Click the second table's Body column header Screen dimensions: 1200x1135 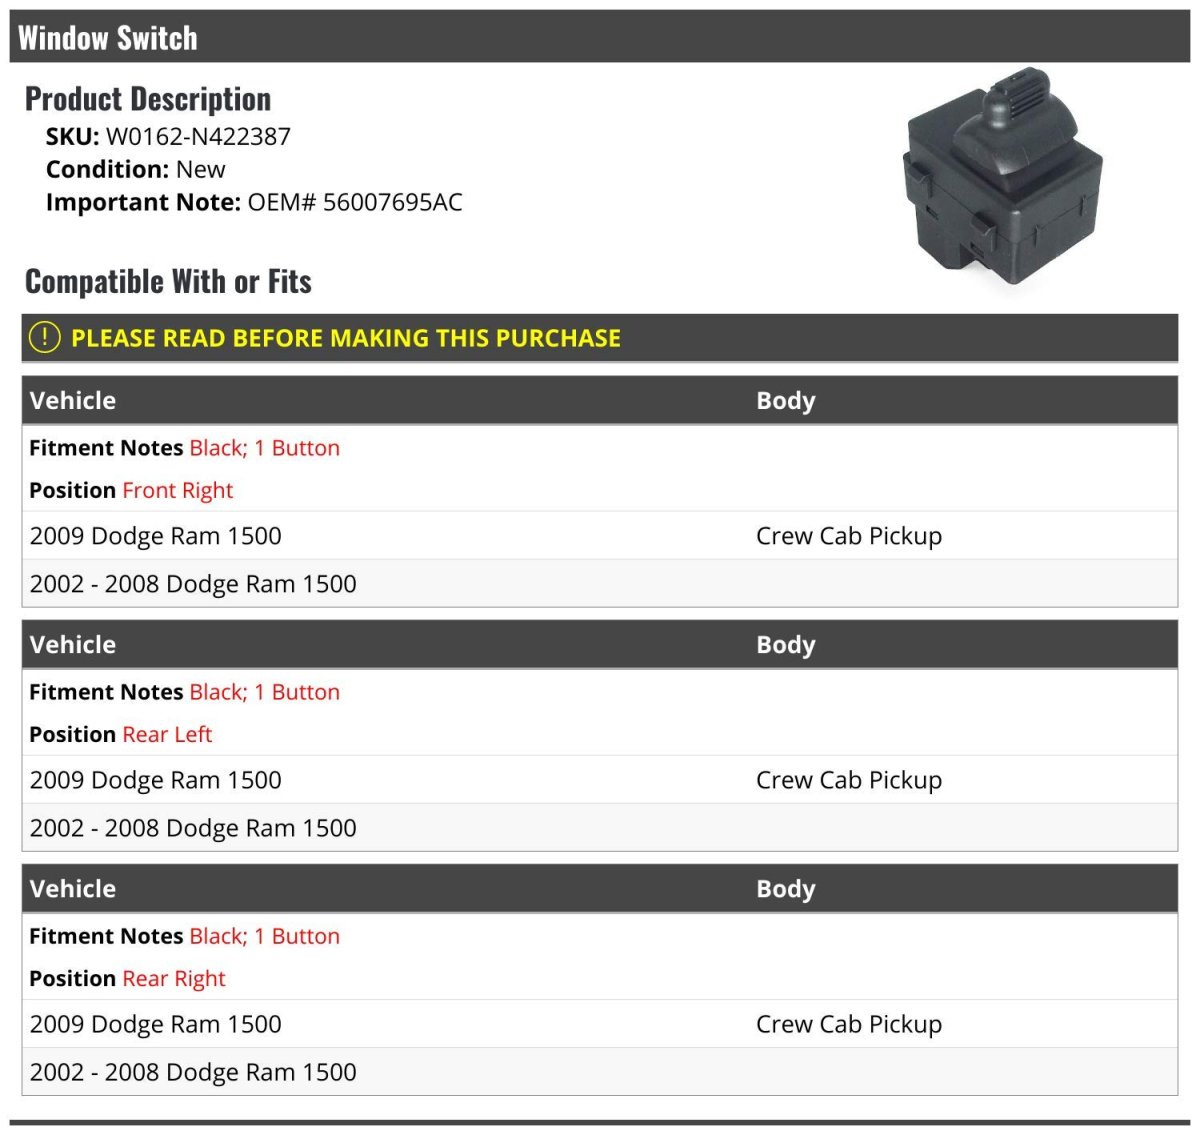click(786, 645)
